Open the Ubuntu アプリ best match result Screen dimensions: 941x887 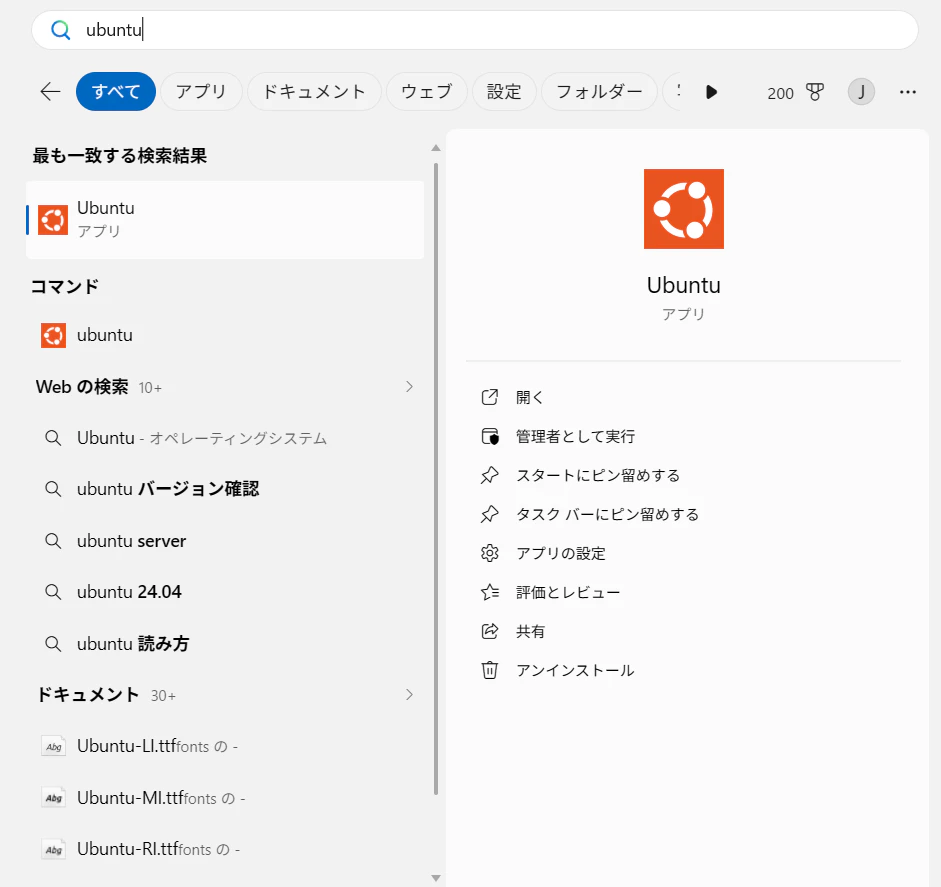[x=225, y=220]
